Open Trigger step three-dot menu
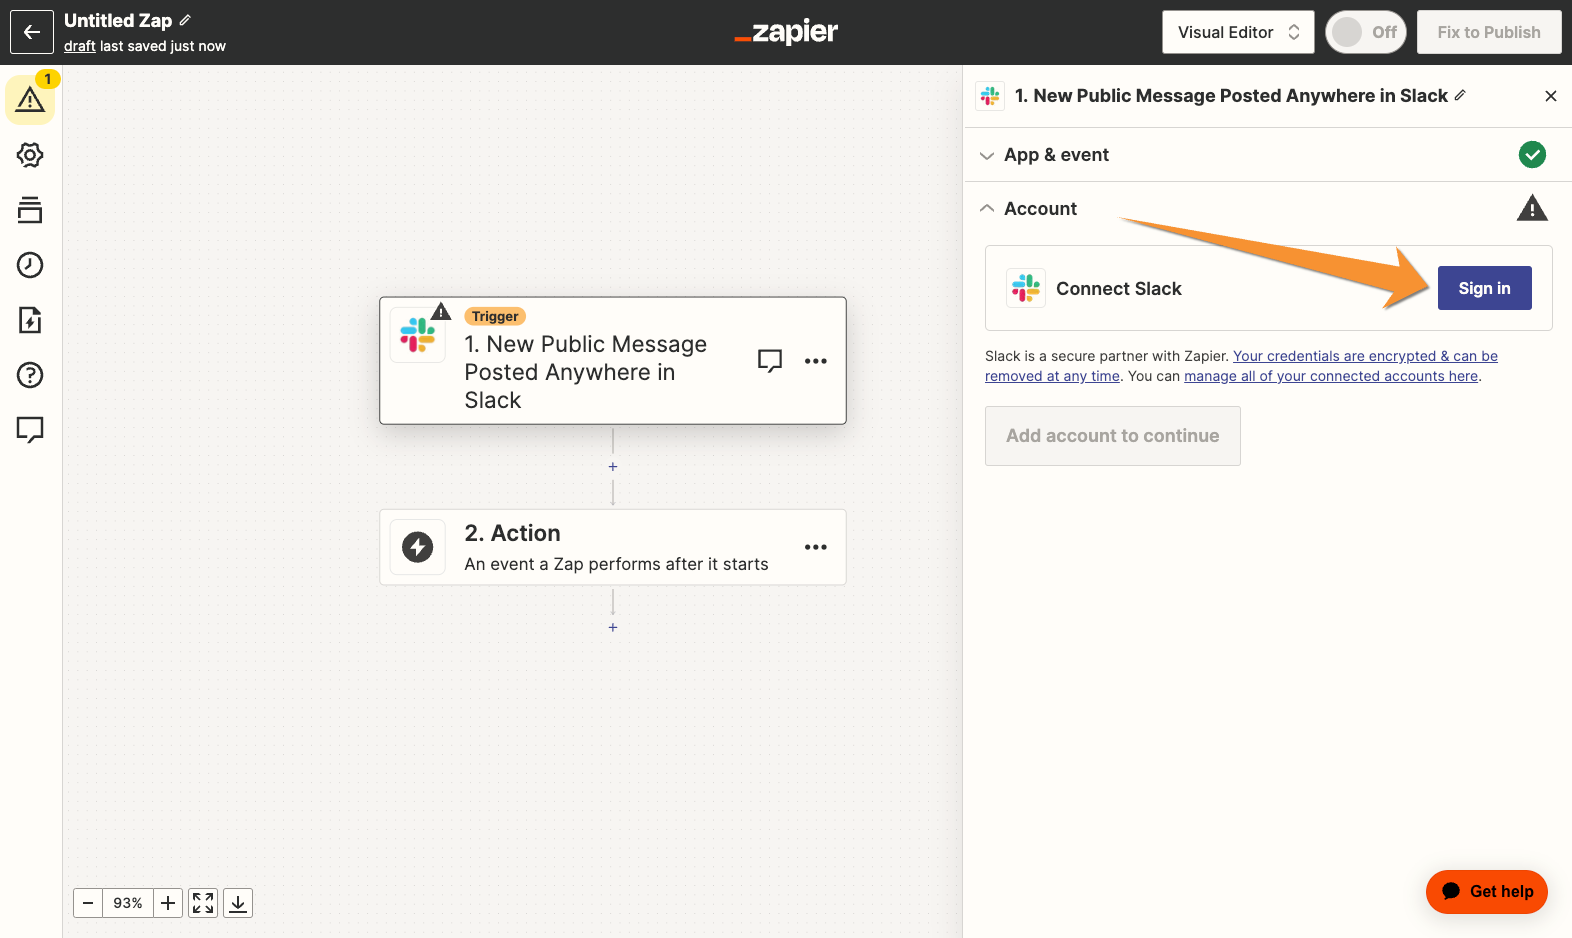 (x=816, y=361)
